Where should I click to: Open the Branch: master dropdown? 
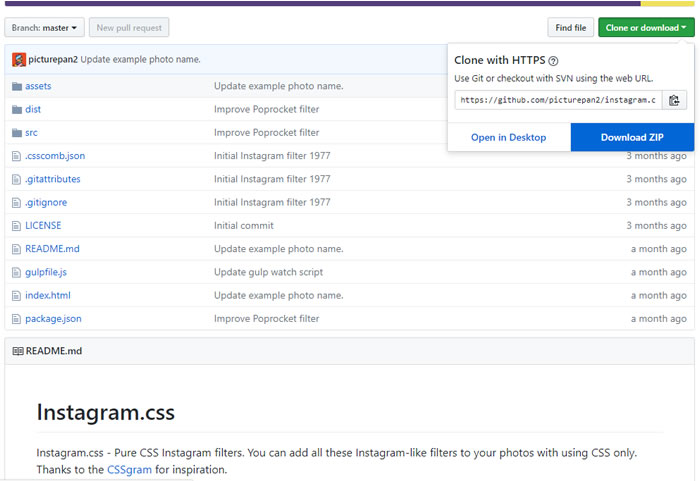[44, 28]
